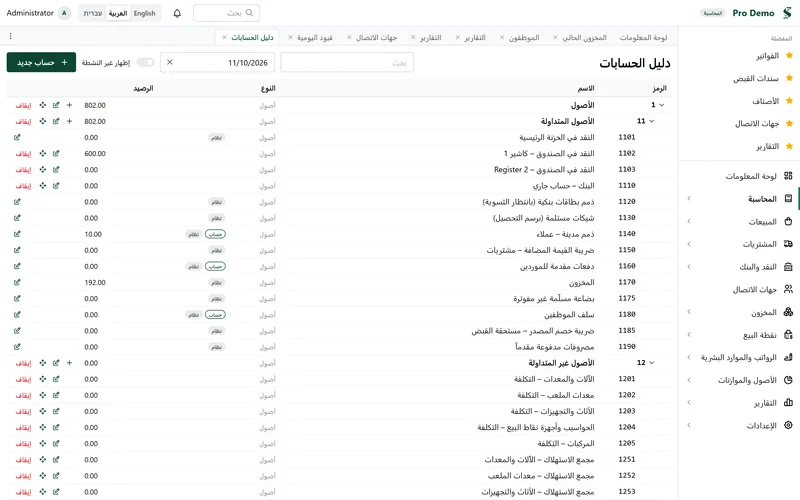Switch to قيود اليومية tab
This screenshot has width=800, height=500.
tap(315, 38)
